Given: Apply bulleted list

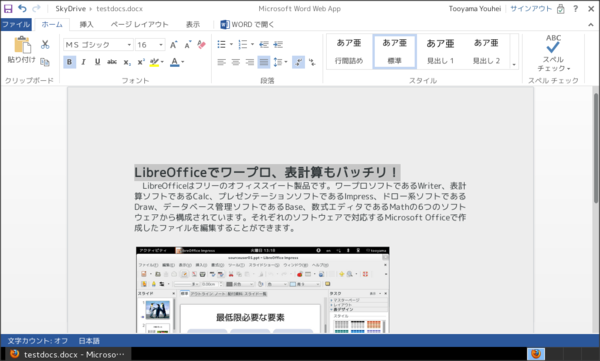Looking at the screenshot, I should pyautogui.click(x=222, y=44).
